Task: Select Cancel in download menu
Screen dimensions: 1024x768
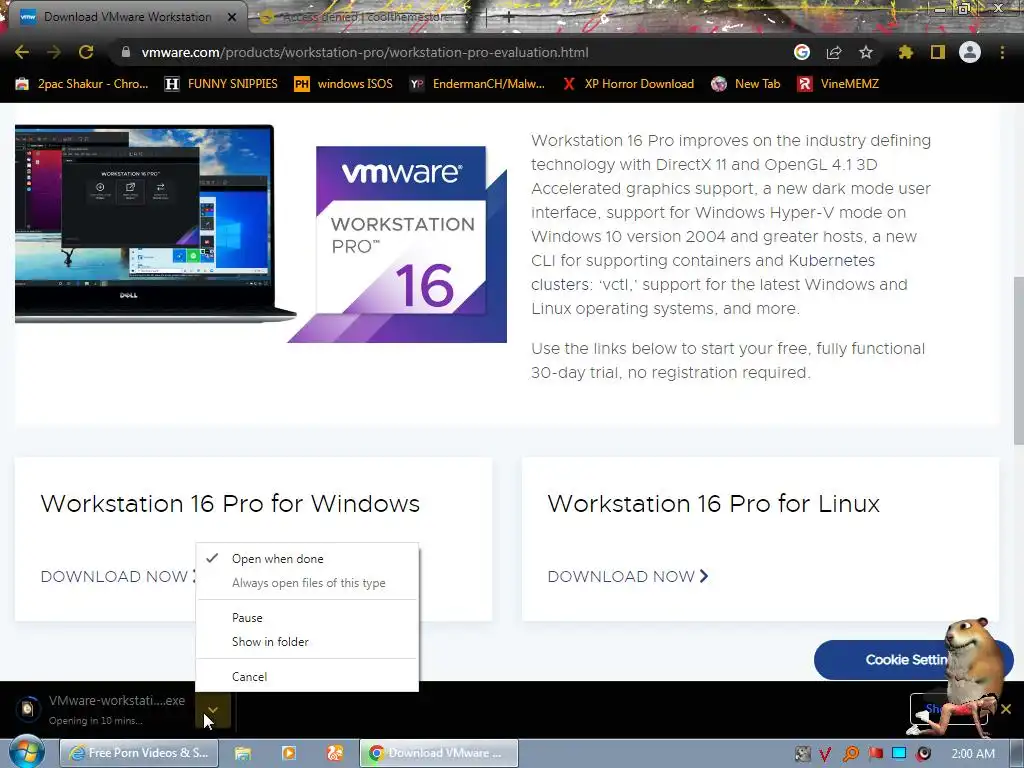Action: point(307,677)
